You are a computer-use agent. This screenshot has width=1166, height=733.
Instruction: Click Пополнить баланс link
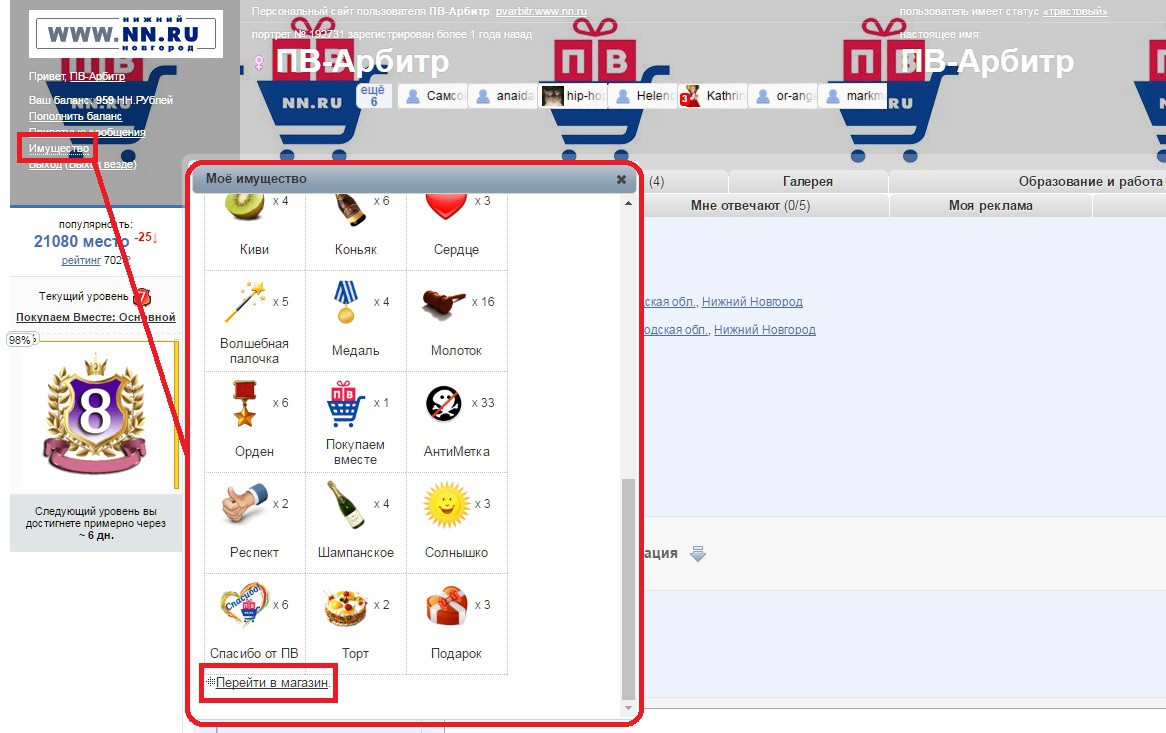75,116
